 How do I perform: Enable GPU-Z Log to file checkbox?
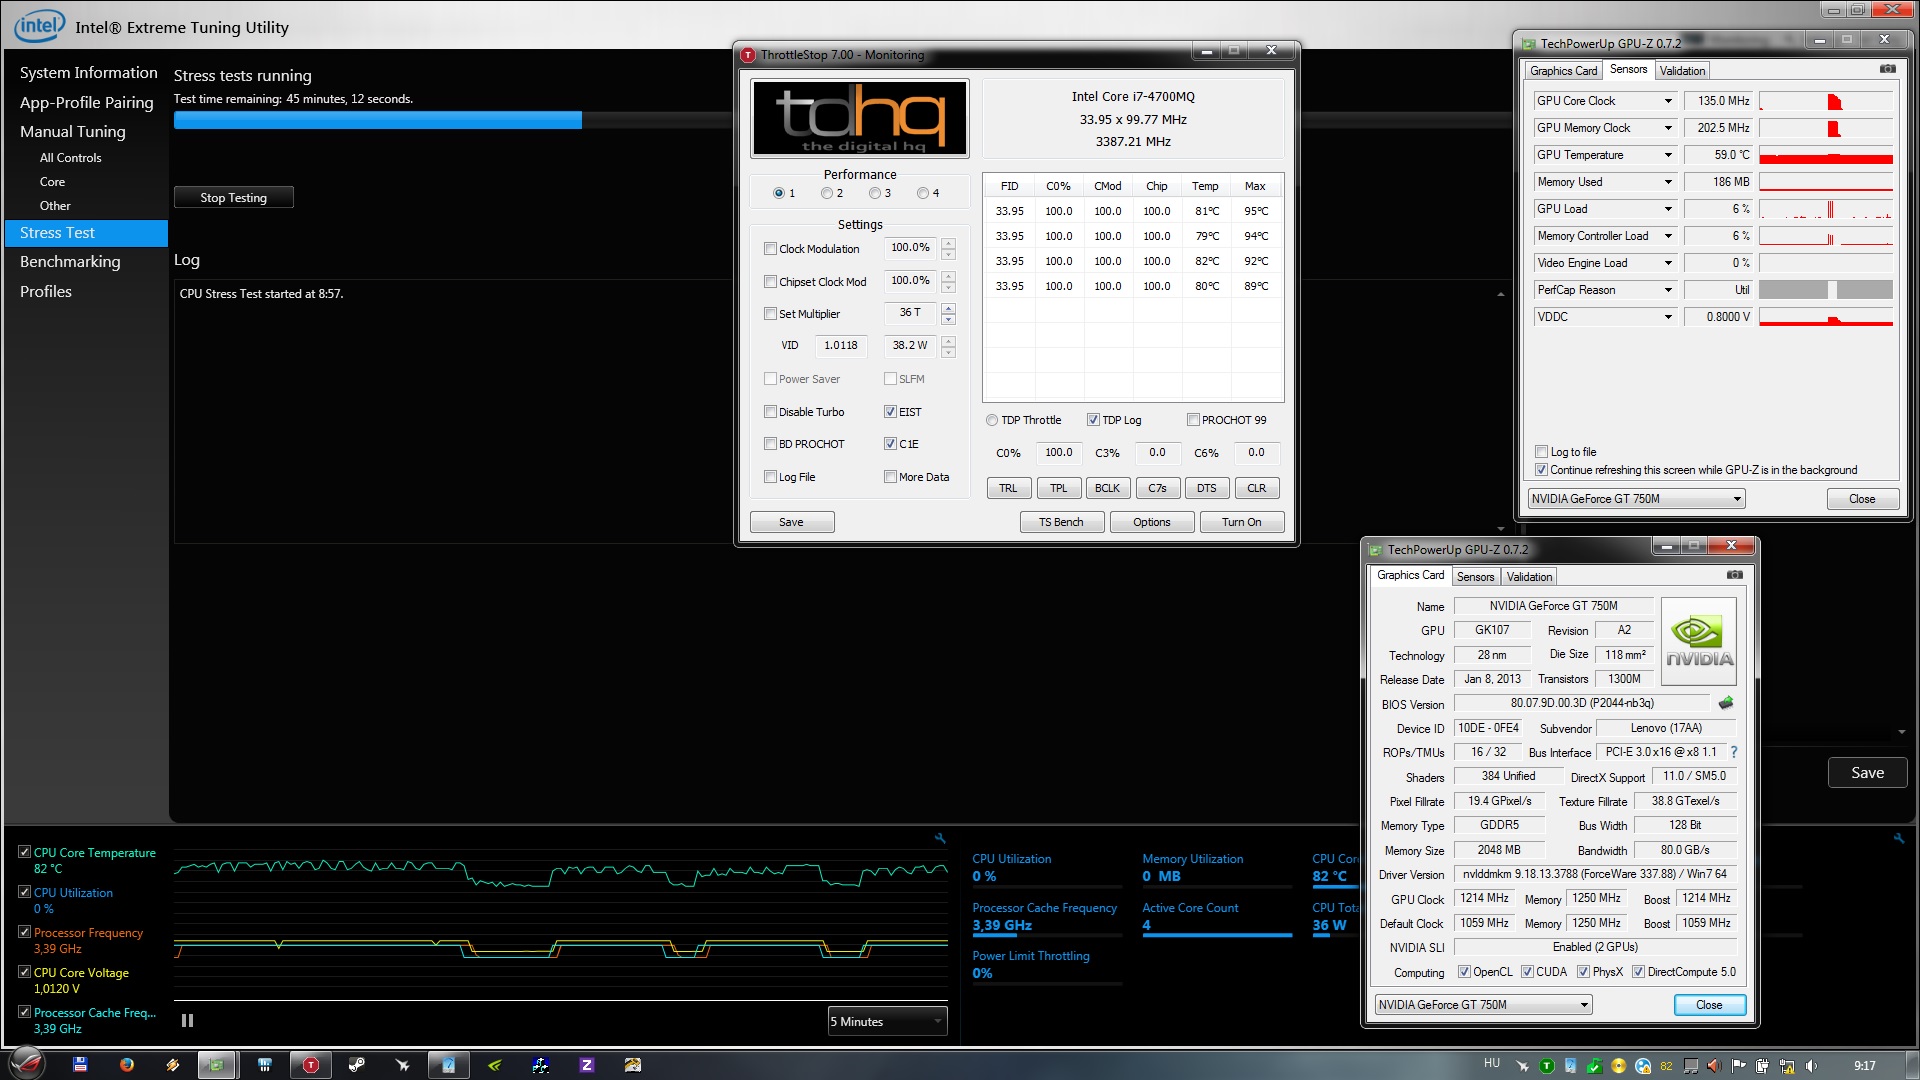point(1541,452)
